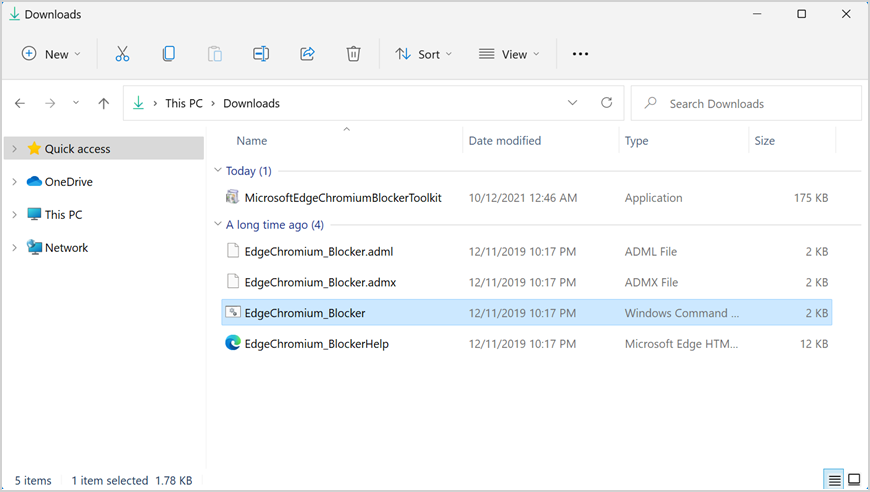Open the See more ellipsis menu
The width and height of the screenshot is (870, 492).
tap(580, 54)
